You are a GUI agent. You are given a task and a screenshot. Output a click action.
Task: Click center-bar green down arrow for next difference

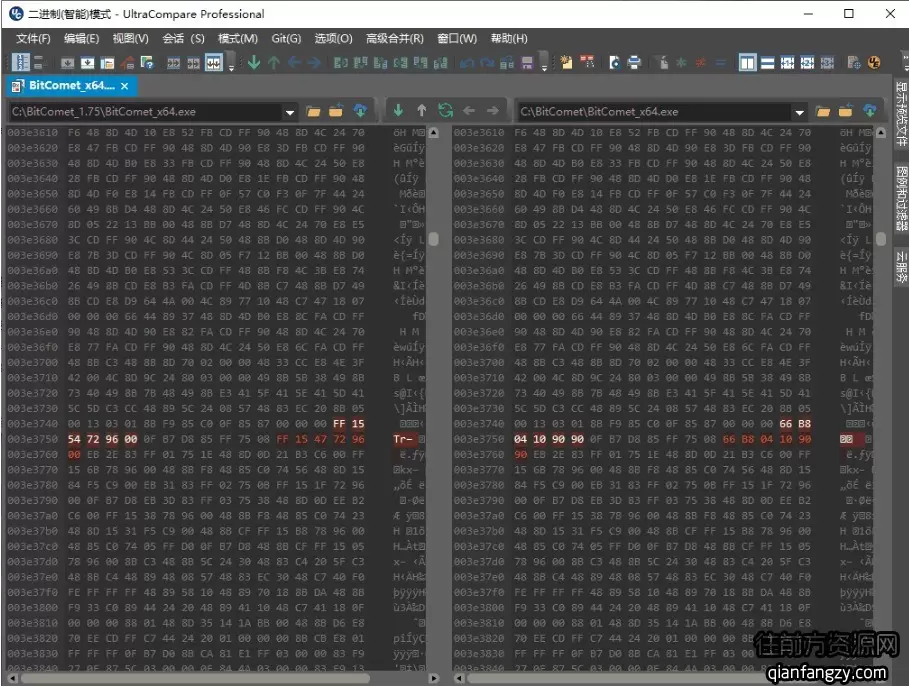pyautogui.click(x=398, y=110)
